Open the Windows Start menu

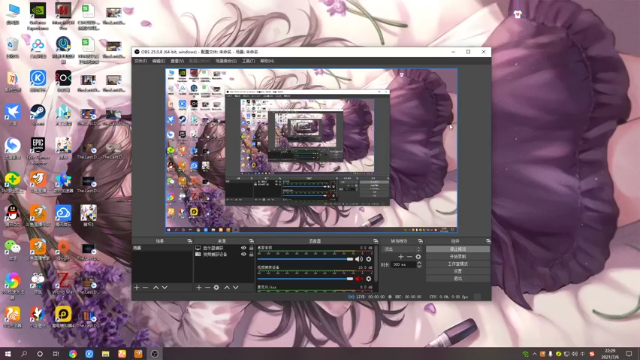[8, 354]
